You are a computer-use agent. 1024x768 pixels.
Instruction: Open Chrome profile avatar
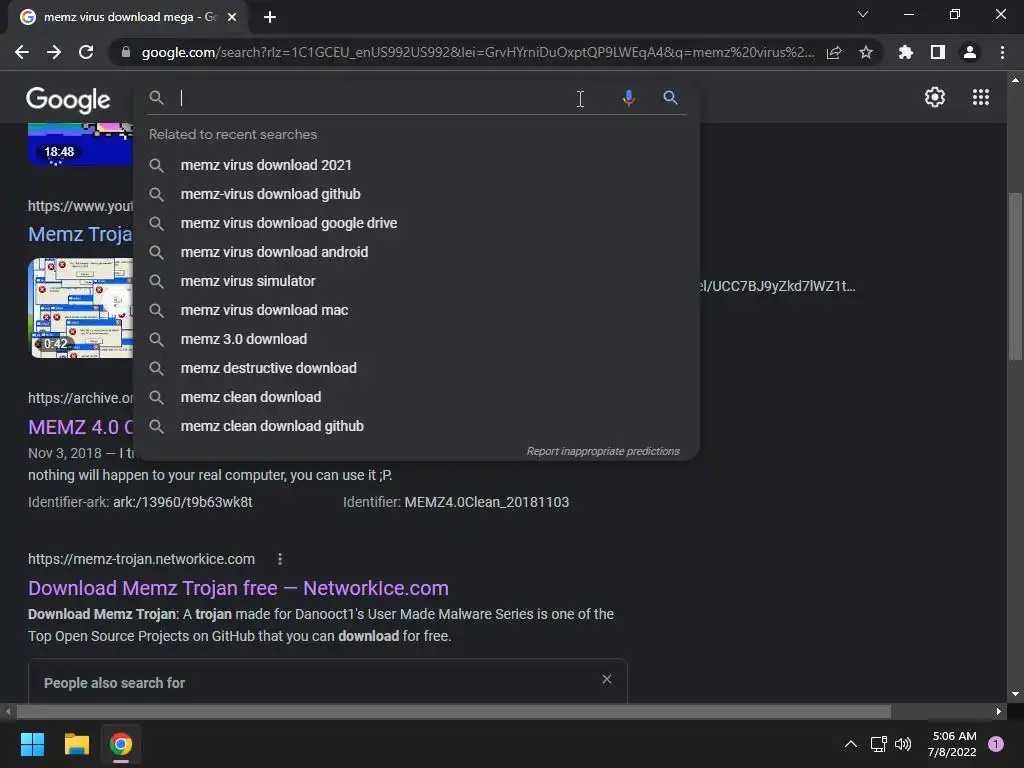(970, 52)
